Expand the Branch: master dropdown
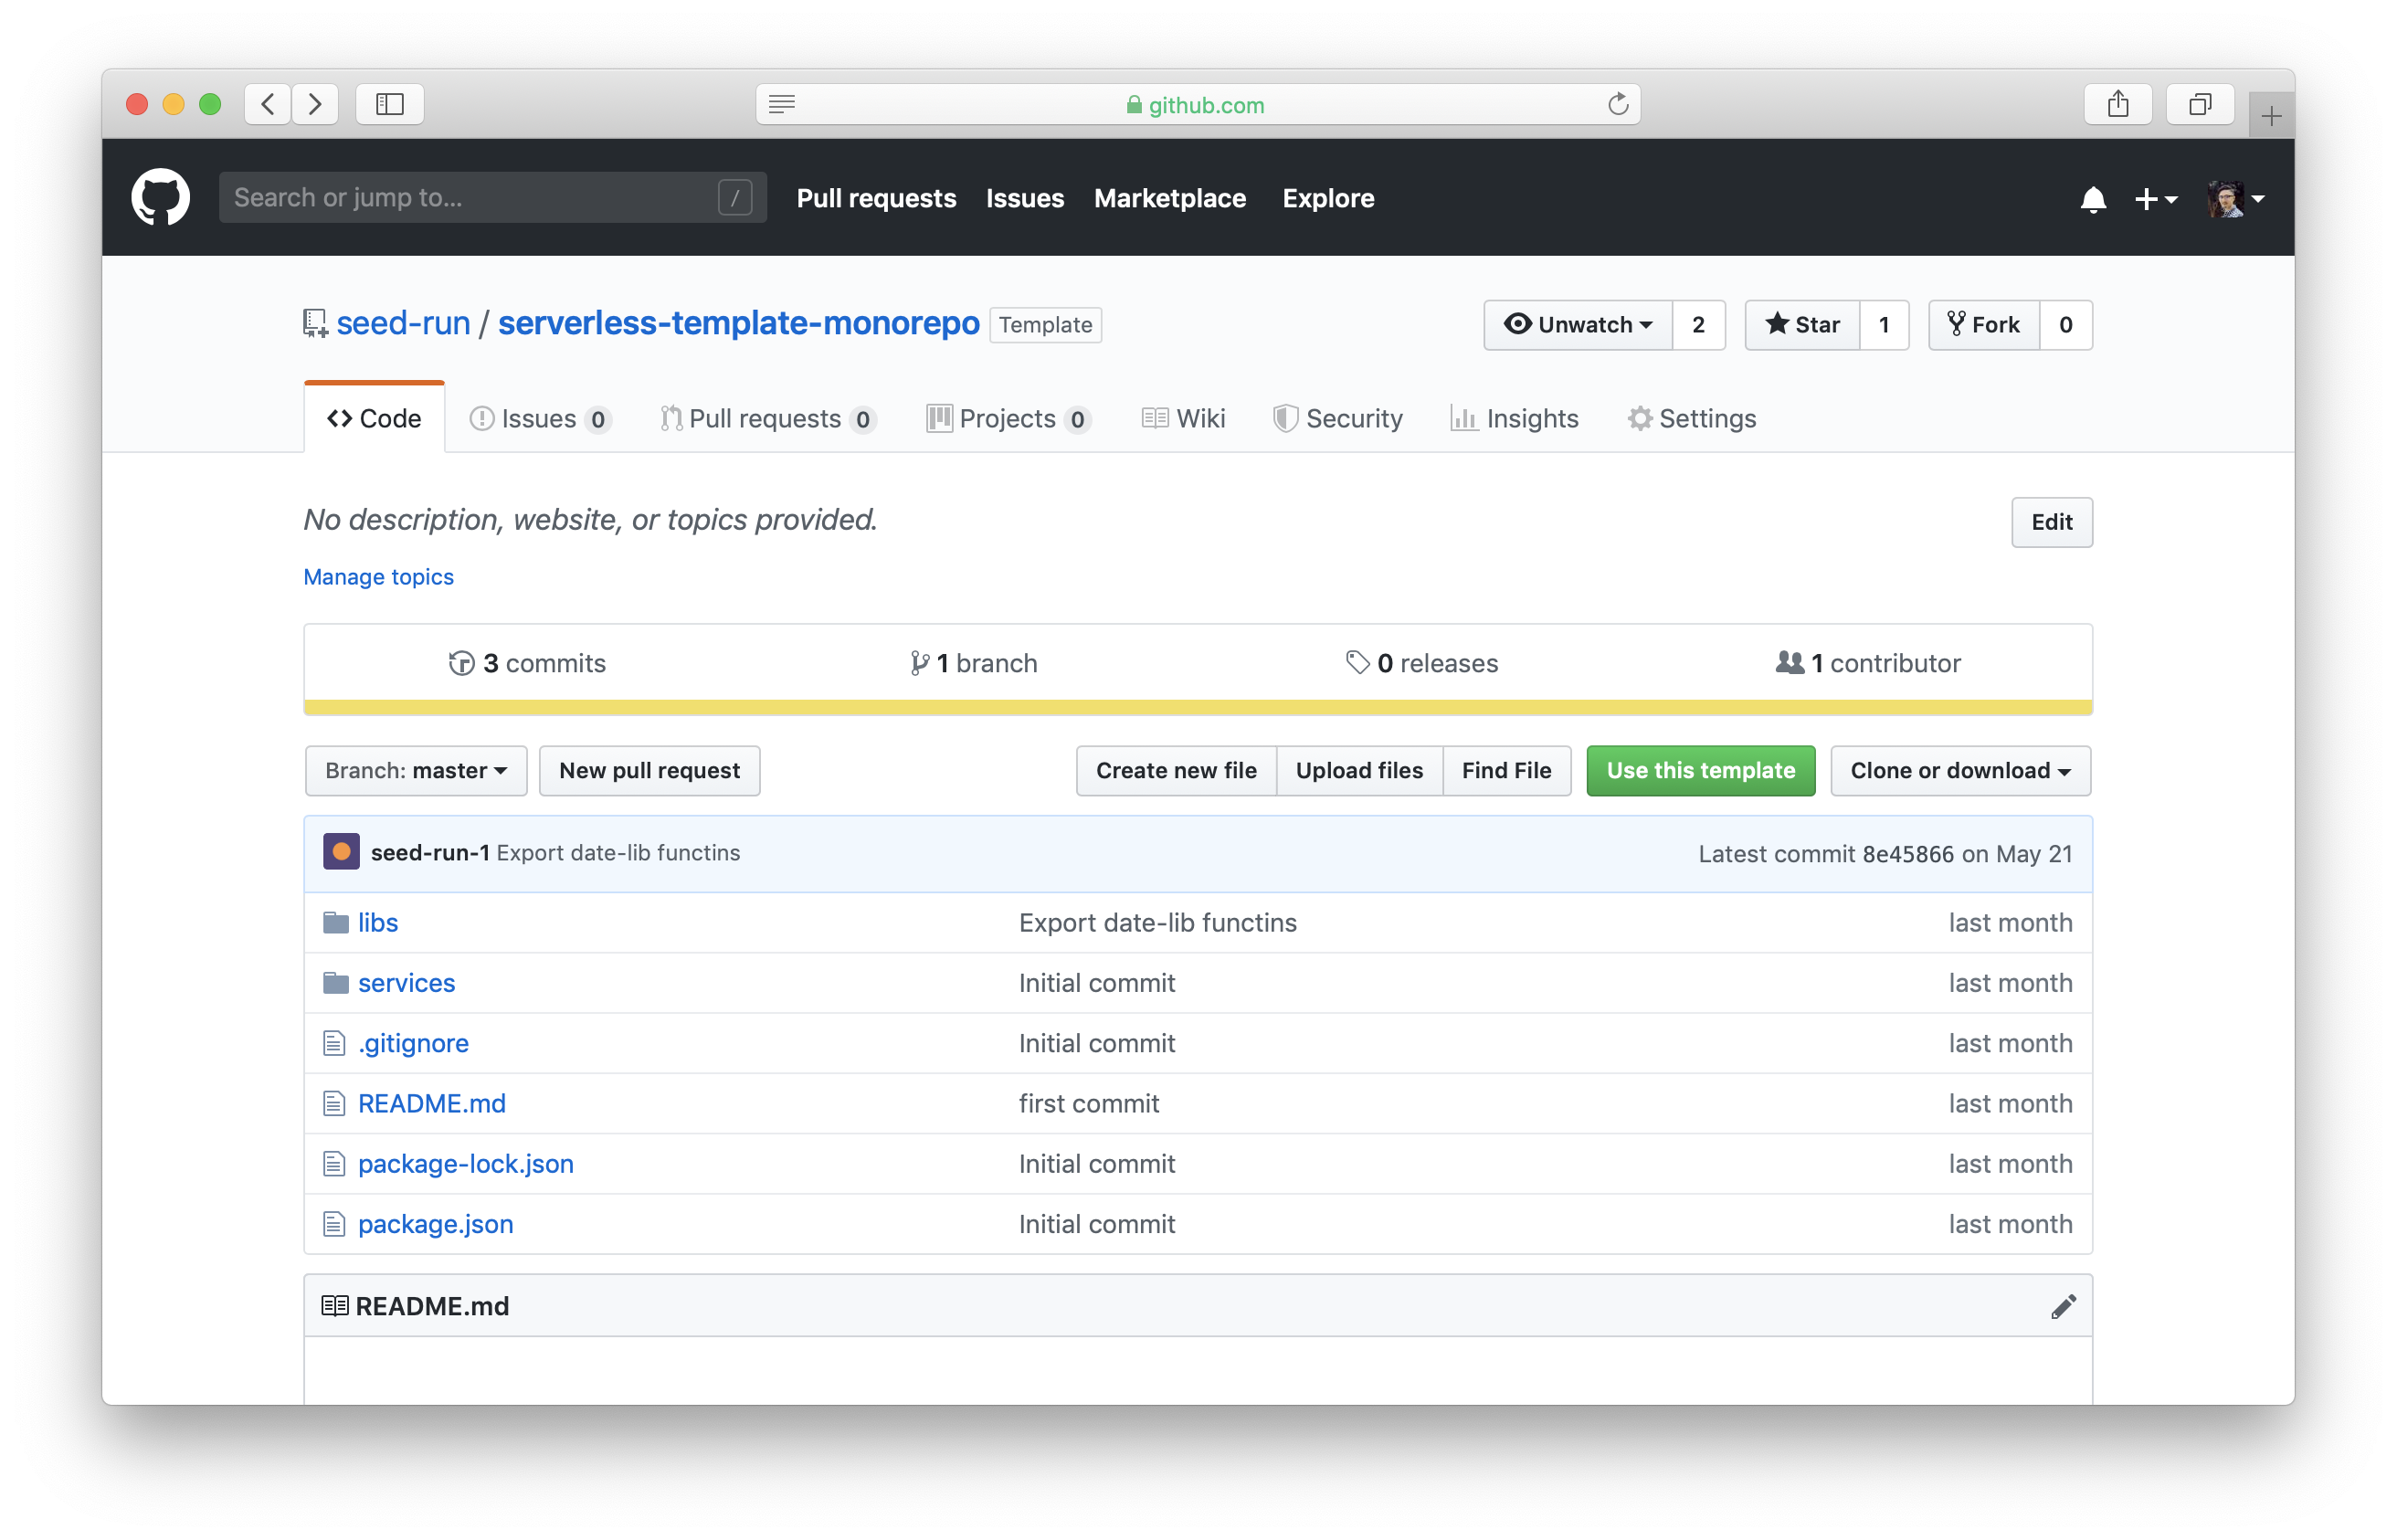This screenshot has width=2397, height=1540. click(415, 770)
